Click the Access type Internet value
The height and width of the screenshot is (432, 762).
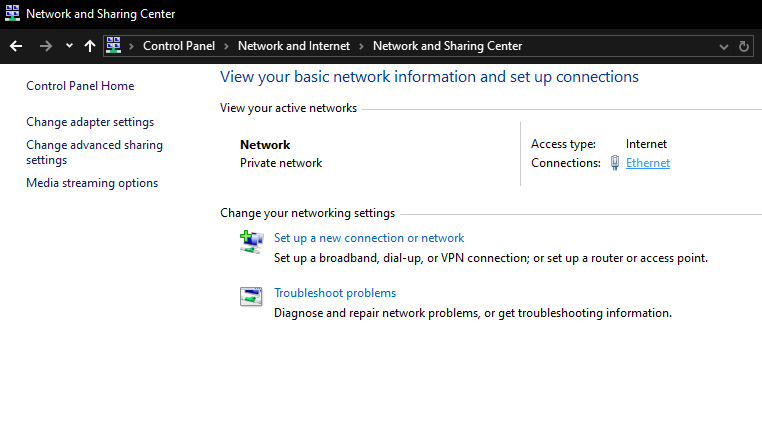click(646, 144)
